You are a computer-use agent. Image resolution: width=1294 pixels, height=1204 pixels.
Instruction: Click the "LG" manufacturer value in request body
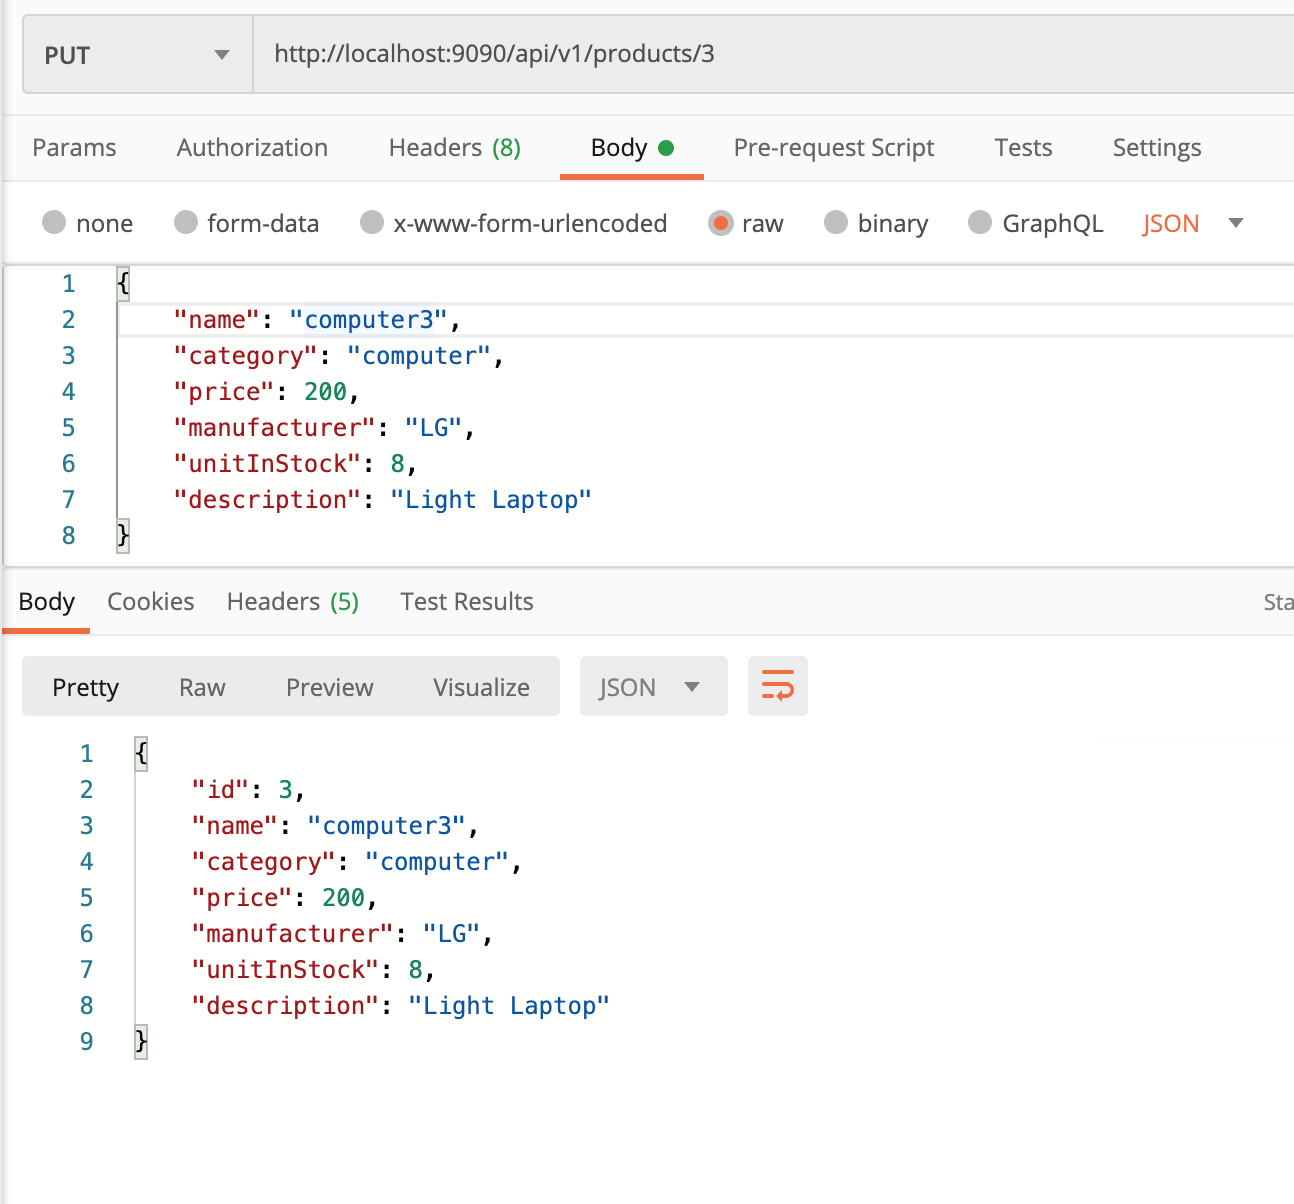tap(434, 428)
